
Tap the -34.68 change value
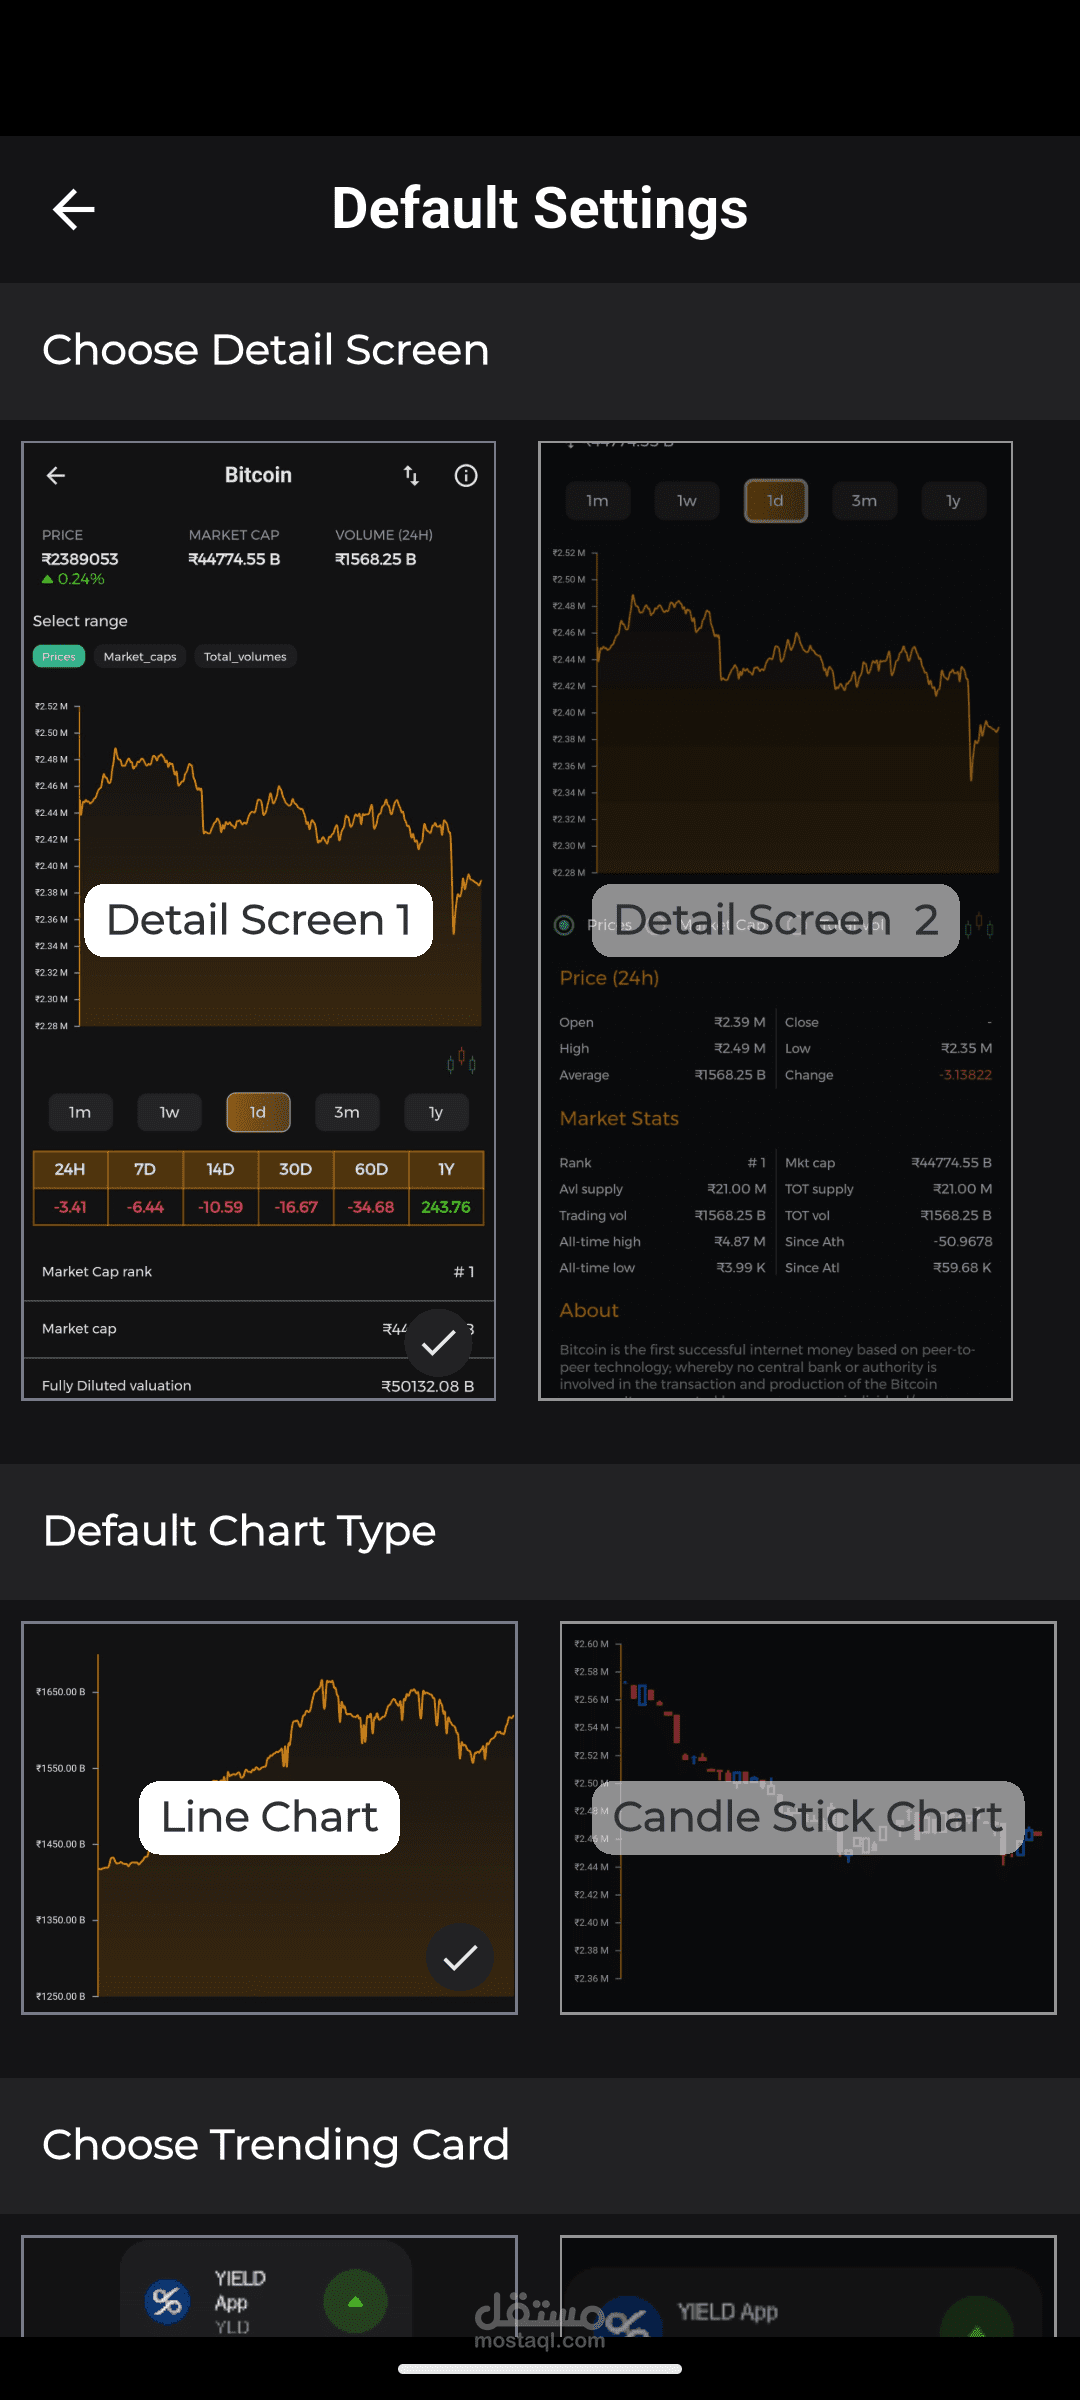tap(371, 1207)
